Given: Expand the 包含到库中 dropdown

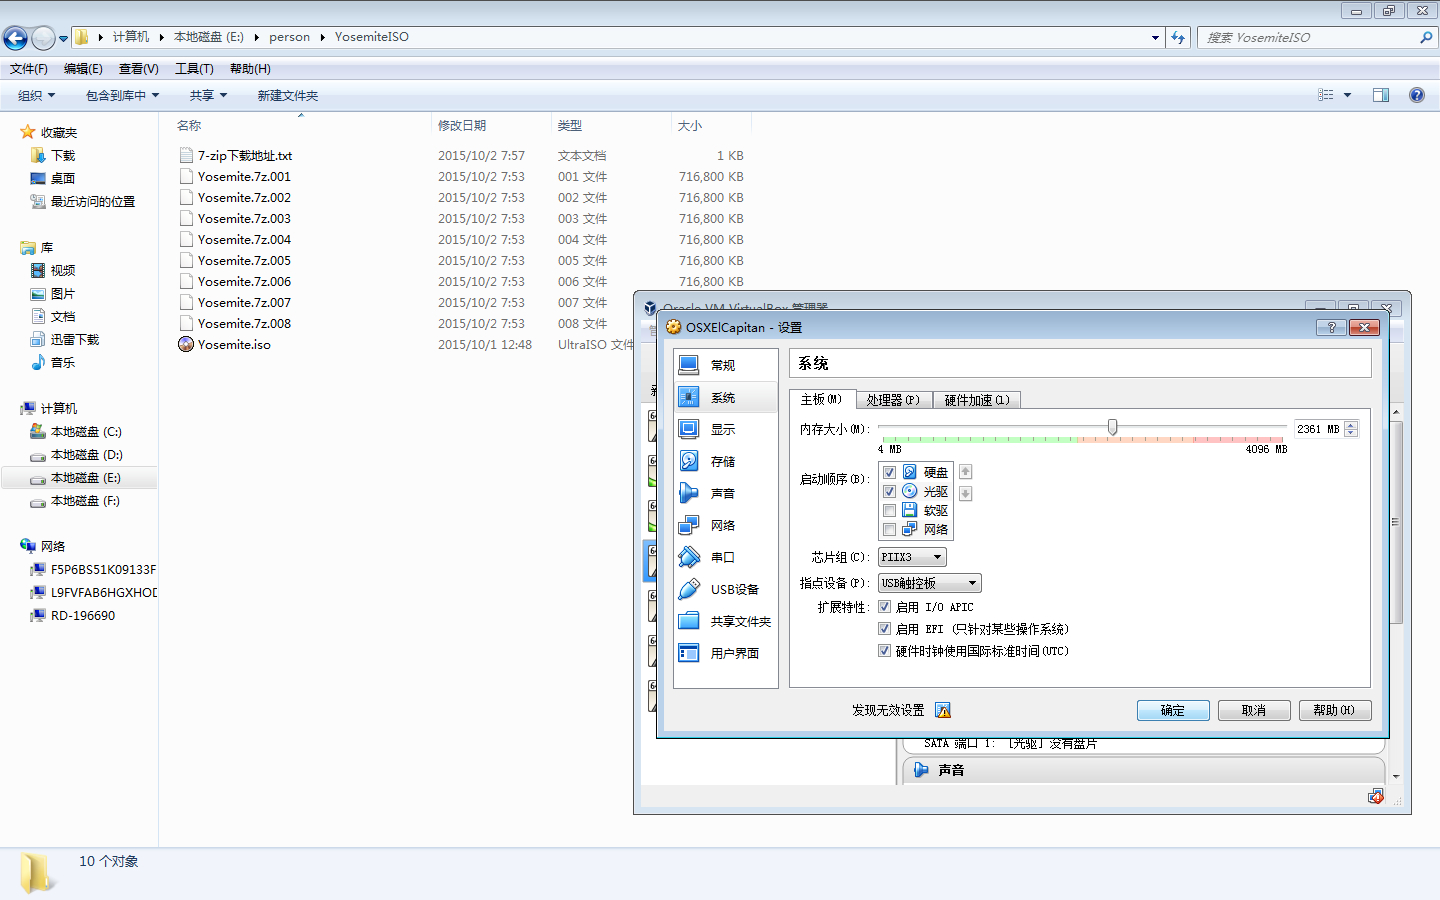Looking at the screenshot, I should tap(122, 95).
